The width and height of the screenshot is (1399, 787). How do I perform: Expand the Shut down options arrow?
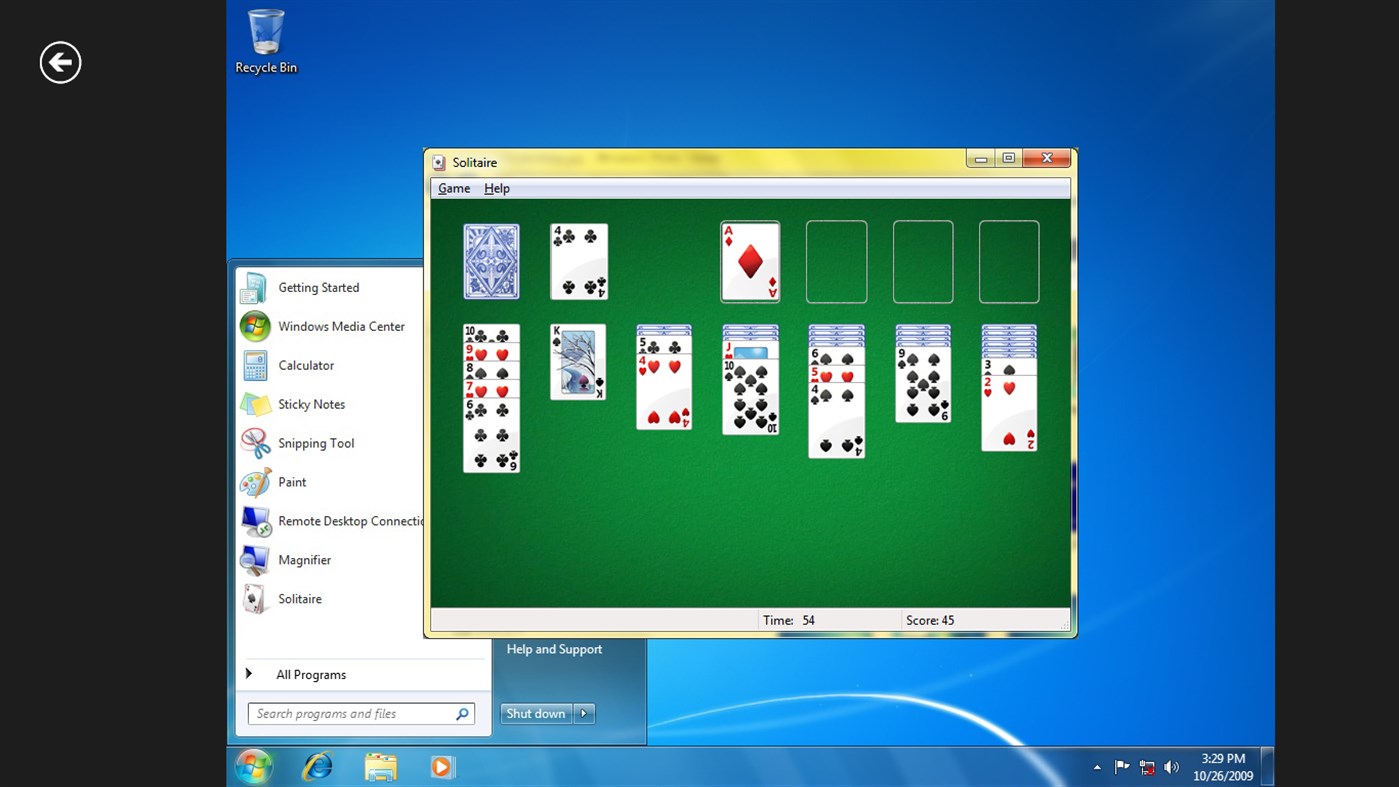coord(583,713)
